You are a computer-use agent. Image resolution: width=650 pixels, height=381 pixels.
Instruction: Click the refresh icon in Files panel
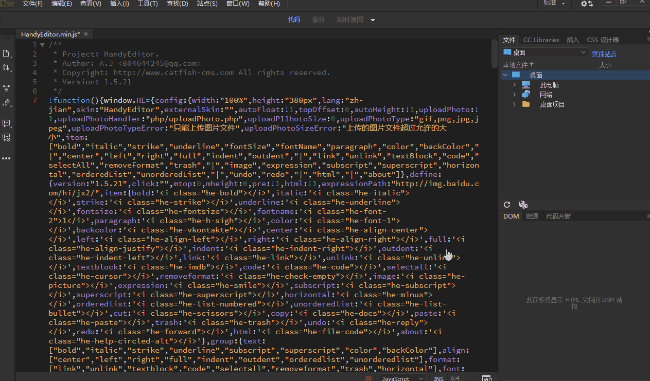click(507, 204)
